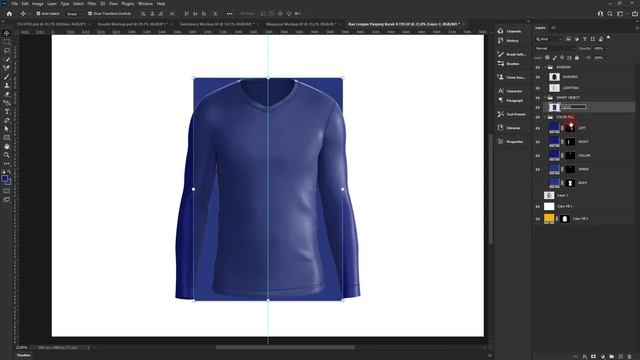The image size is (640, 360).
Task: Select the Zoom tool in toolbar
Action: point(7,155)
